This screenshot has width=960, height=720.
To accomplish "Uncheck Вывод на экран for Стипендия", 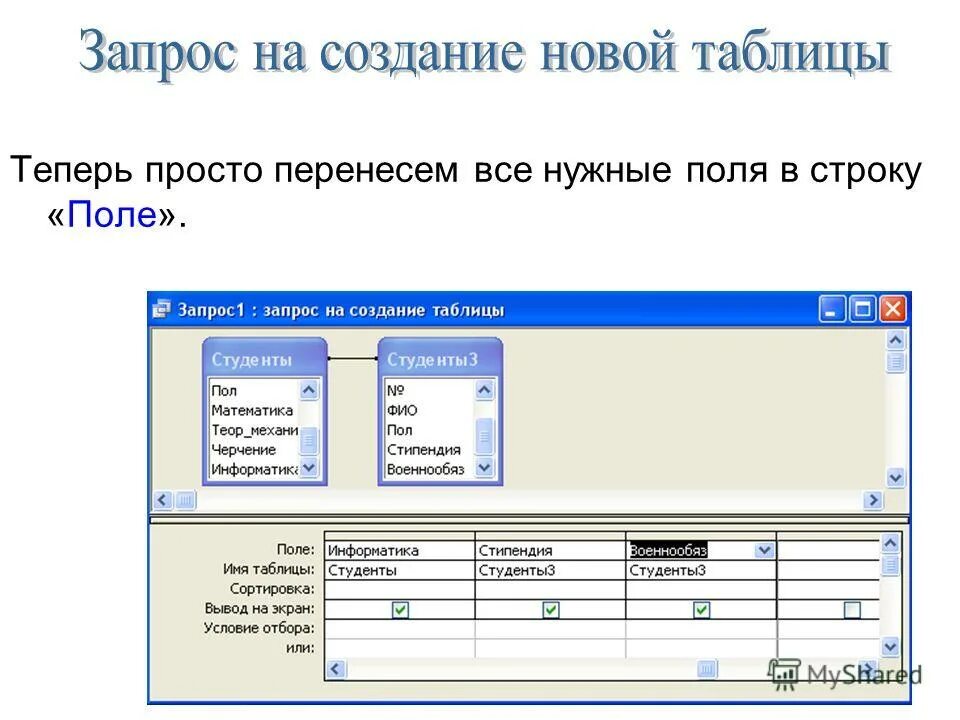I will [x=551, y=607].
